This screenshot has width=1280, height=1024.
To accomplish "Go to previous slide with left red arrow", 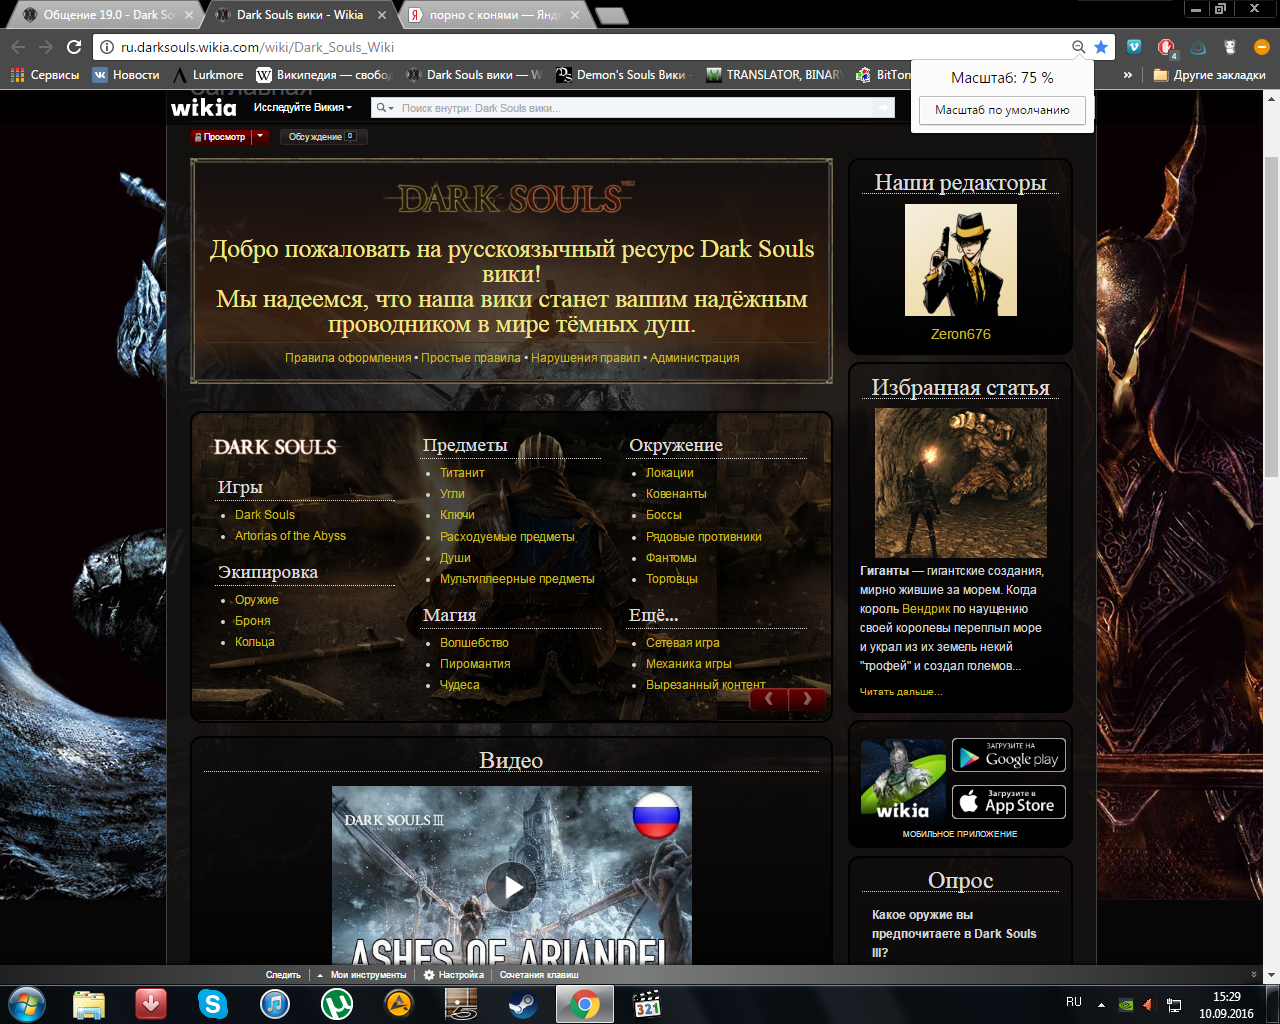I will (x=768, y=699).
